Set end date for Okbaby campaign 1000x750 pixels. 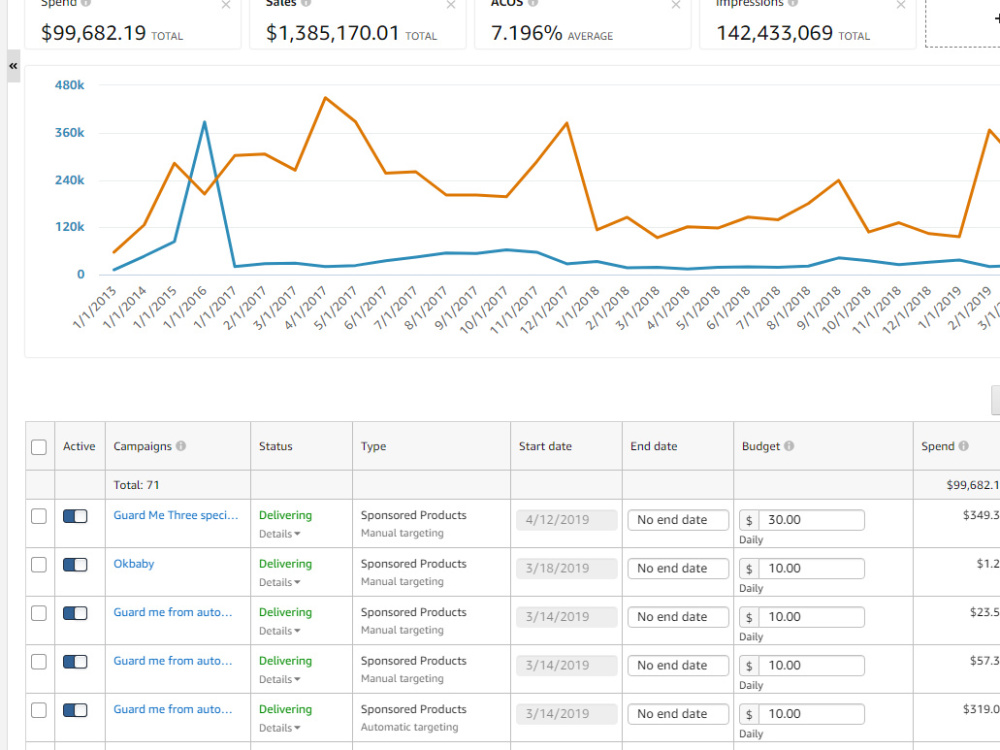[678, 568]
